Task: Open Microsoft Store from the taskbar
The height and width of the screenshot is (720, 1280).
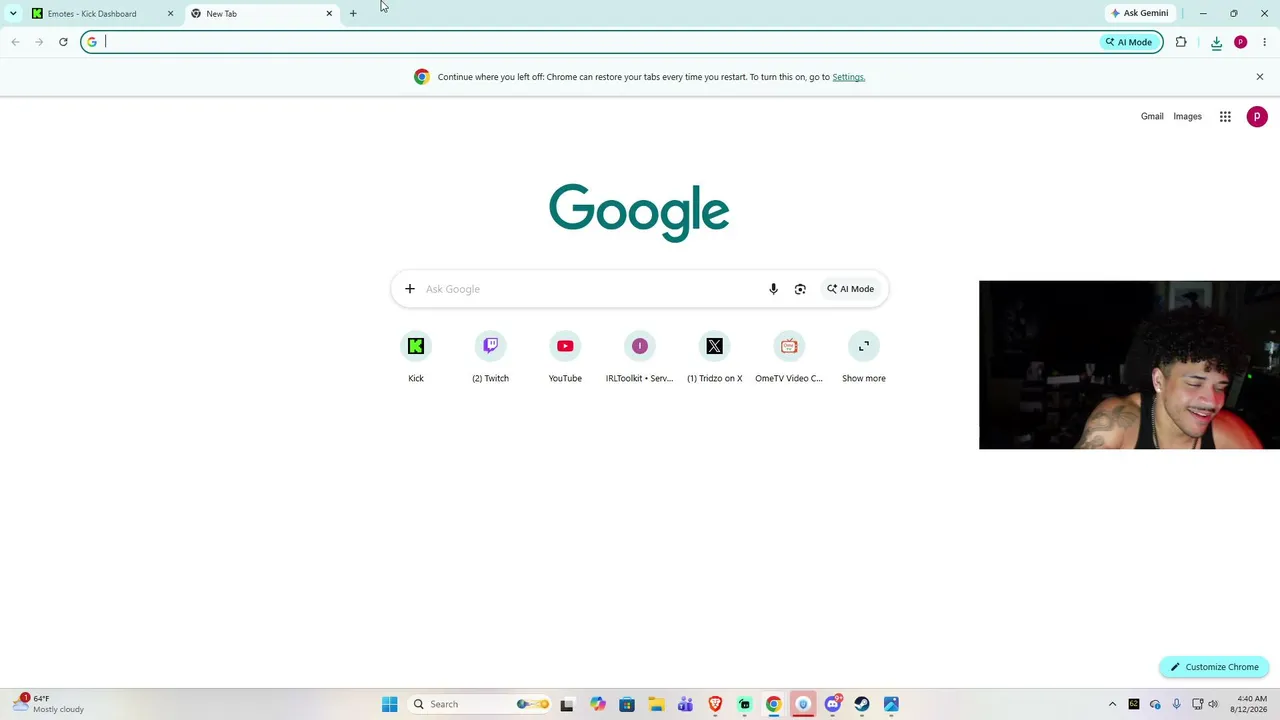Action: (x=627, y=704)
